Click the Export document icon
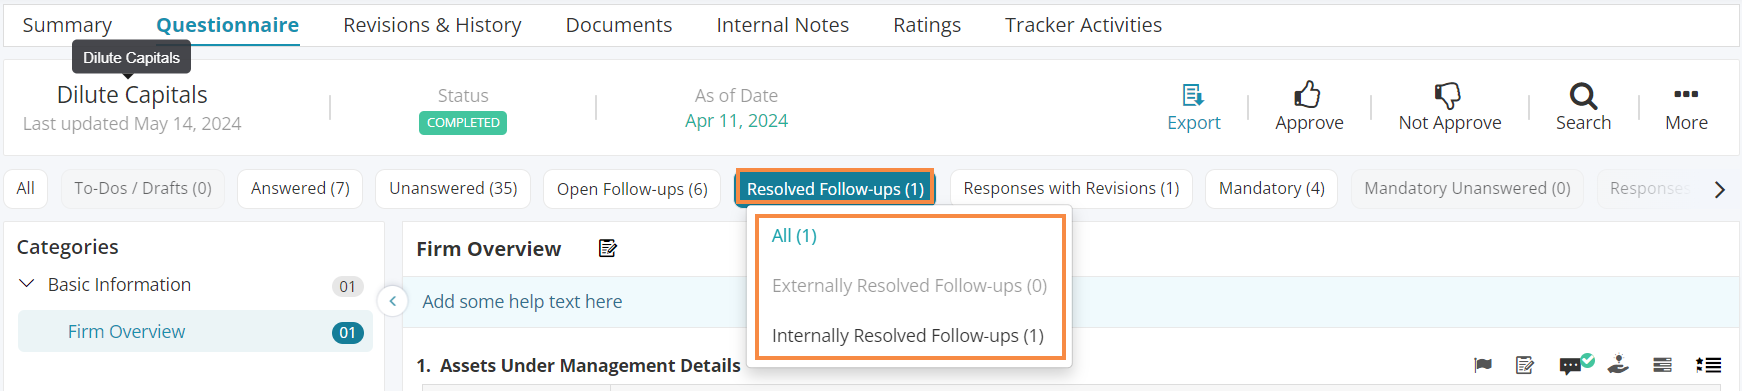 point(1193,95)
